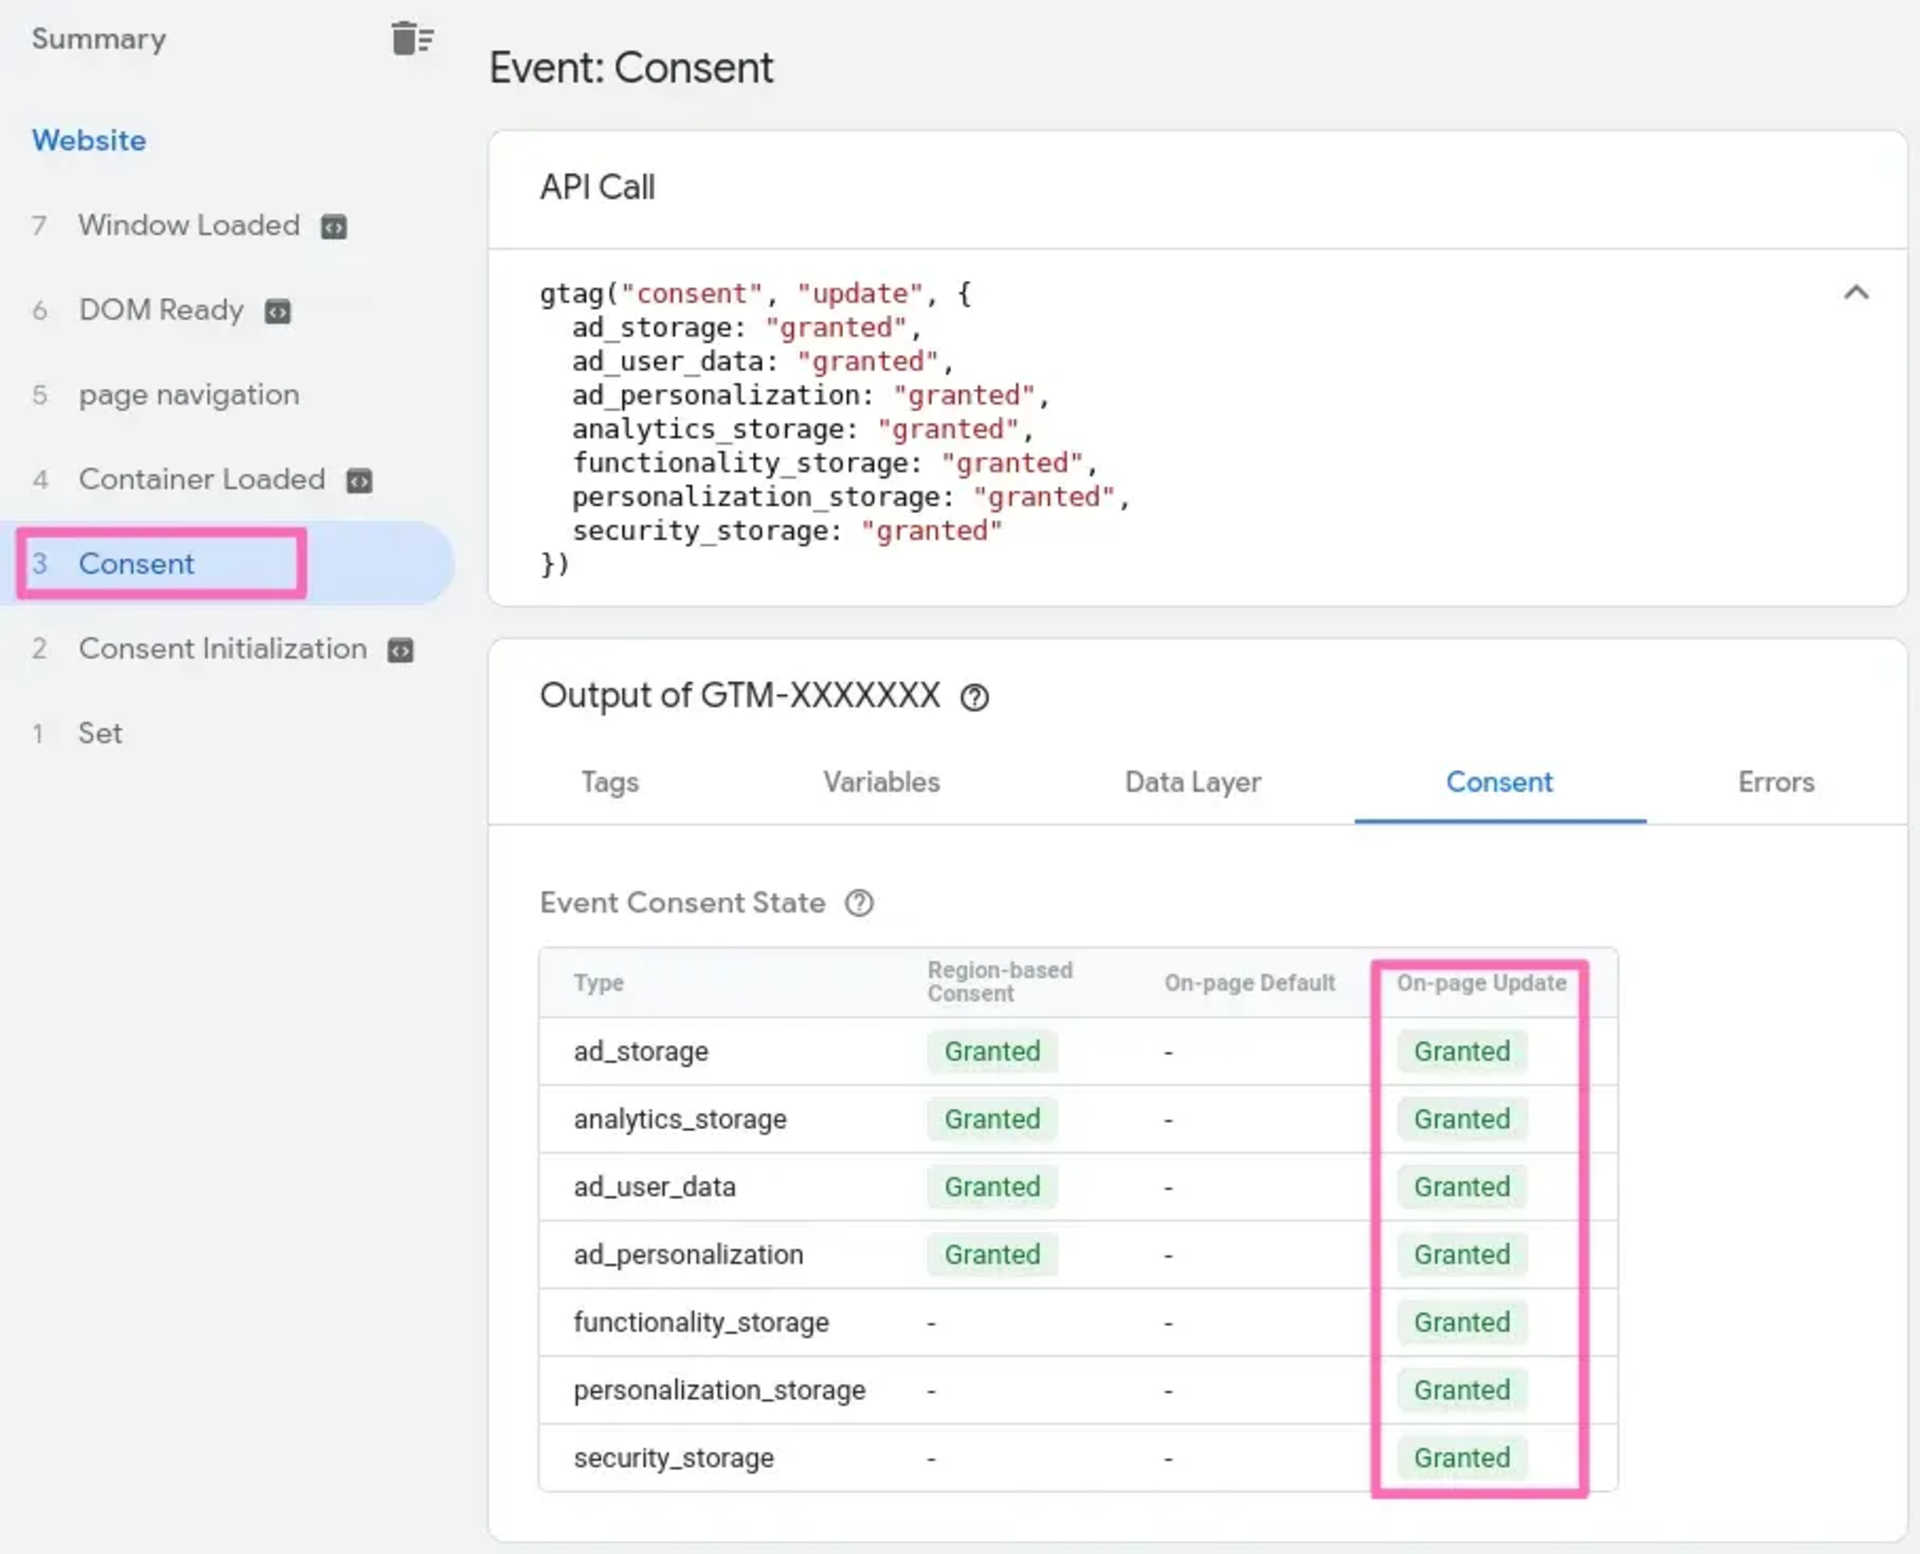Click the ad_storage On-page Update Granted badge
1920x1554 pixels.
click(x=1461, y=1051)
